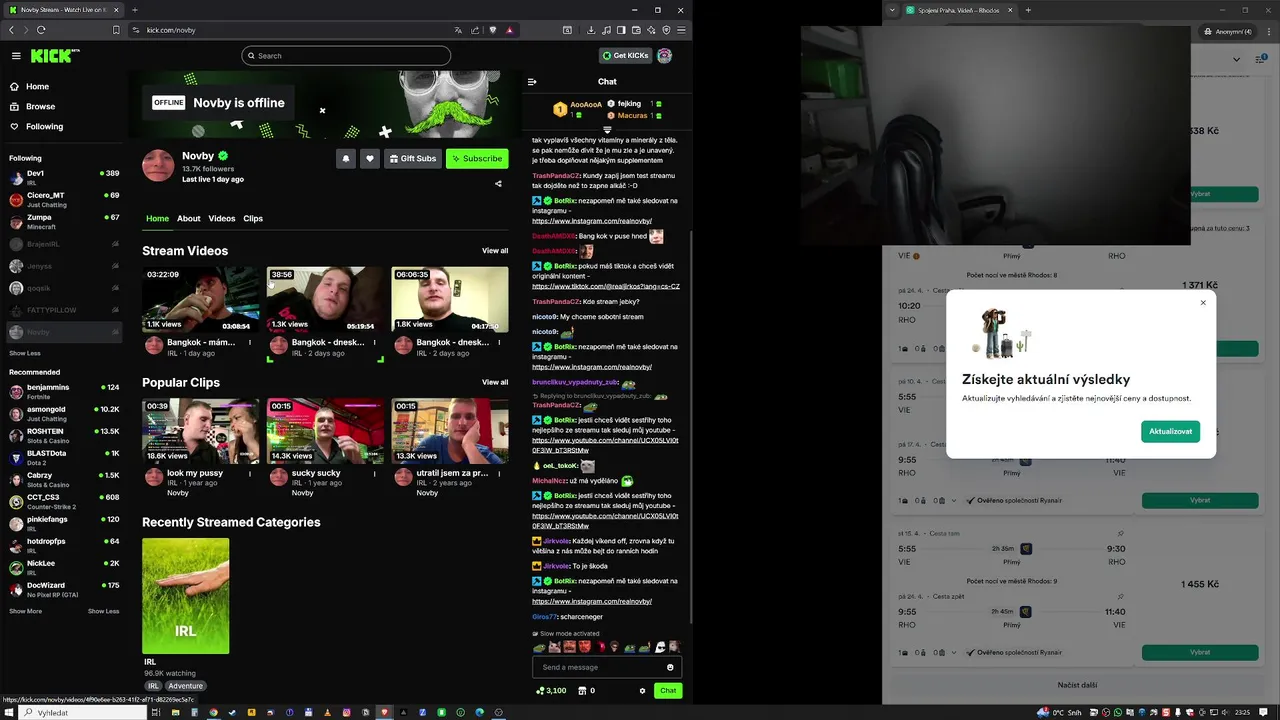Share Novby's channel
Screen dimensions: 1280x720
tap(498, 183)
